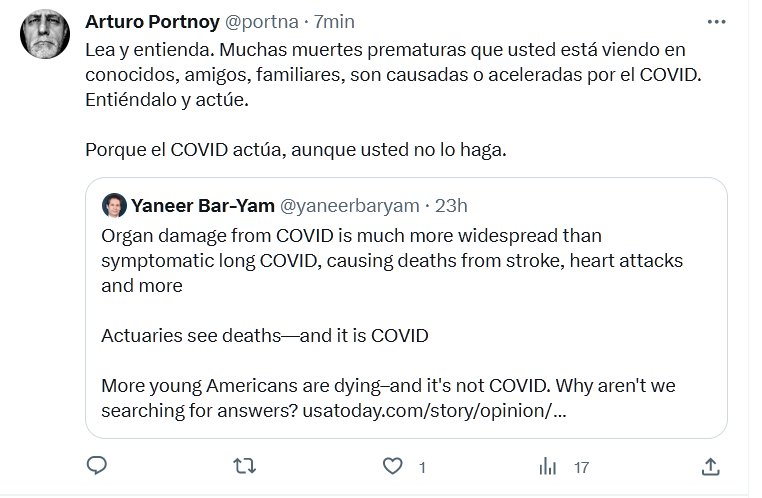The image size is (762, 498).
Task: Click the view count number 17
Action: [x=580, y=467]
